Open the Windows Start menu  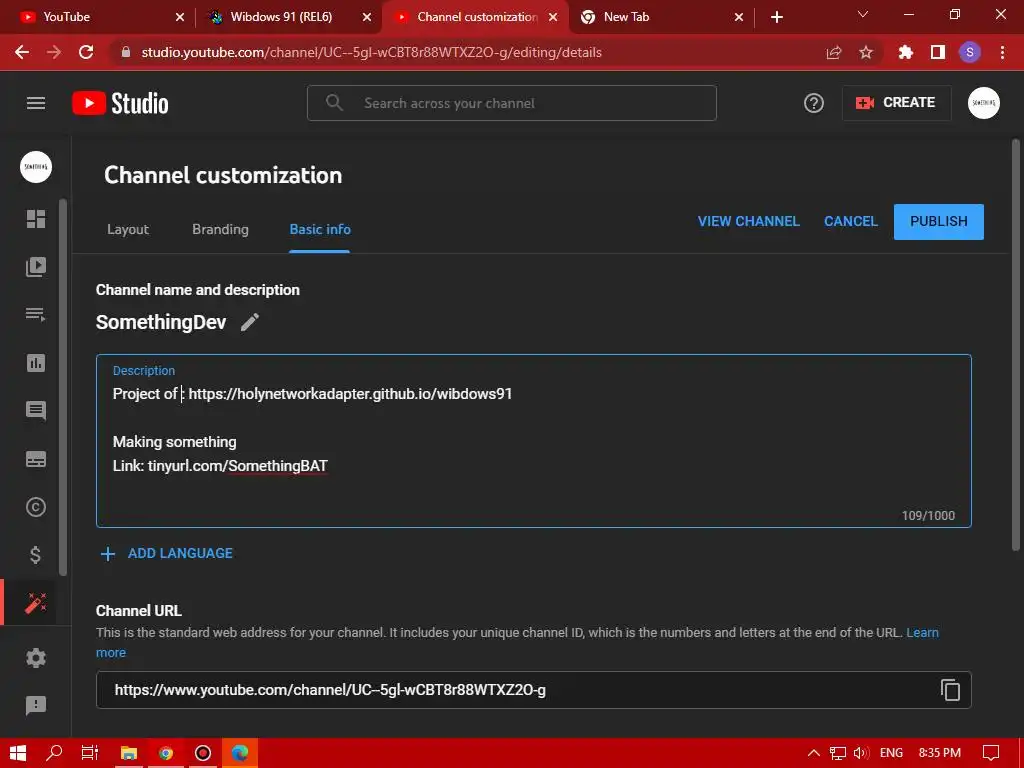tap(18, 753)
